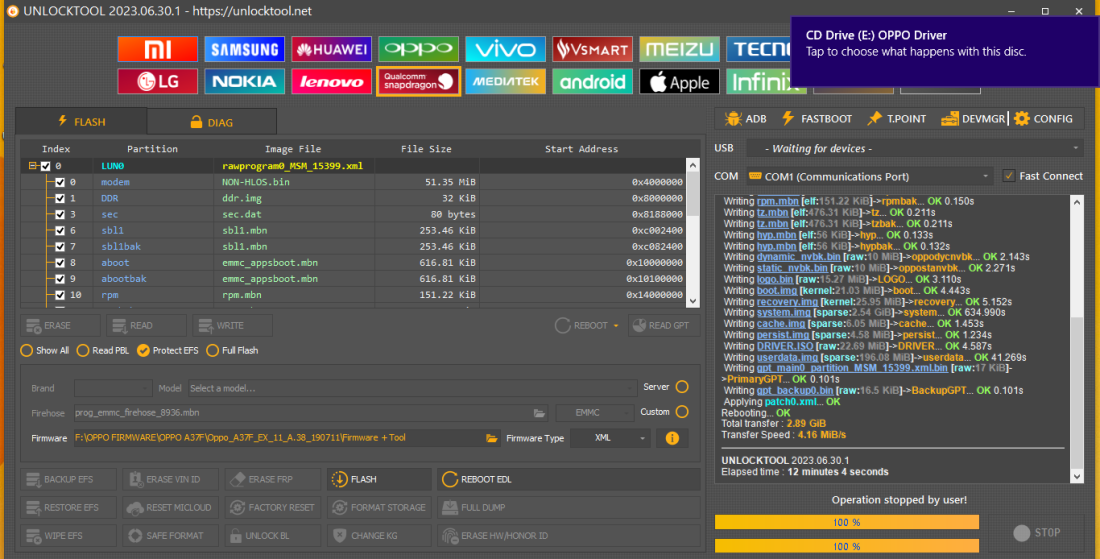Click the log panel scrollbar up arrow
The image size is (1100, 559).
1077,202
